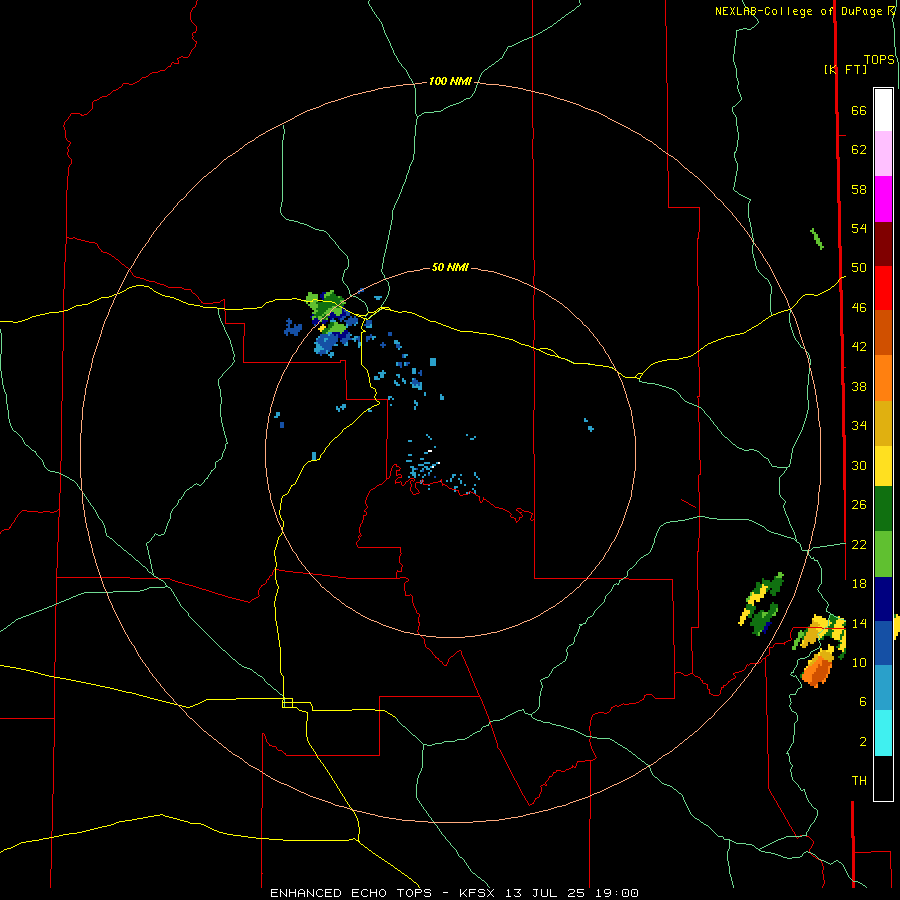Click the 30 legend value

(x=859, y=465)
